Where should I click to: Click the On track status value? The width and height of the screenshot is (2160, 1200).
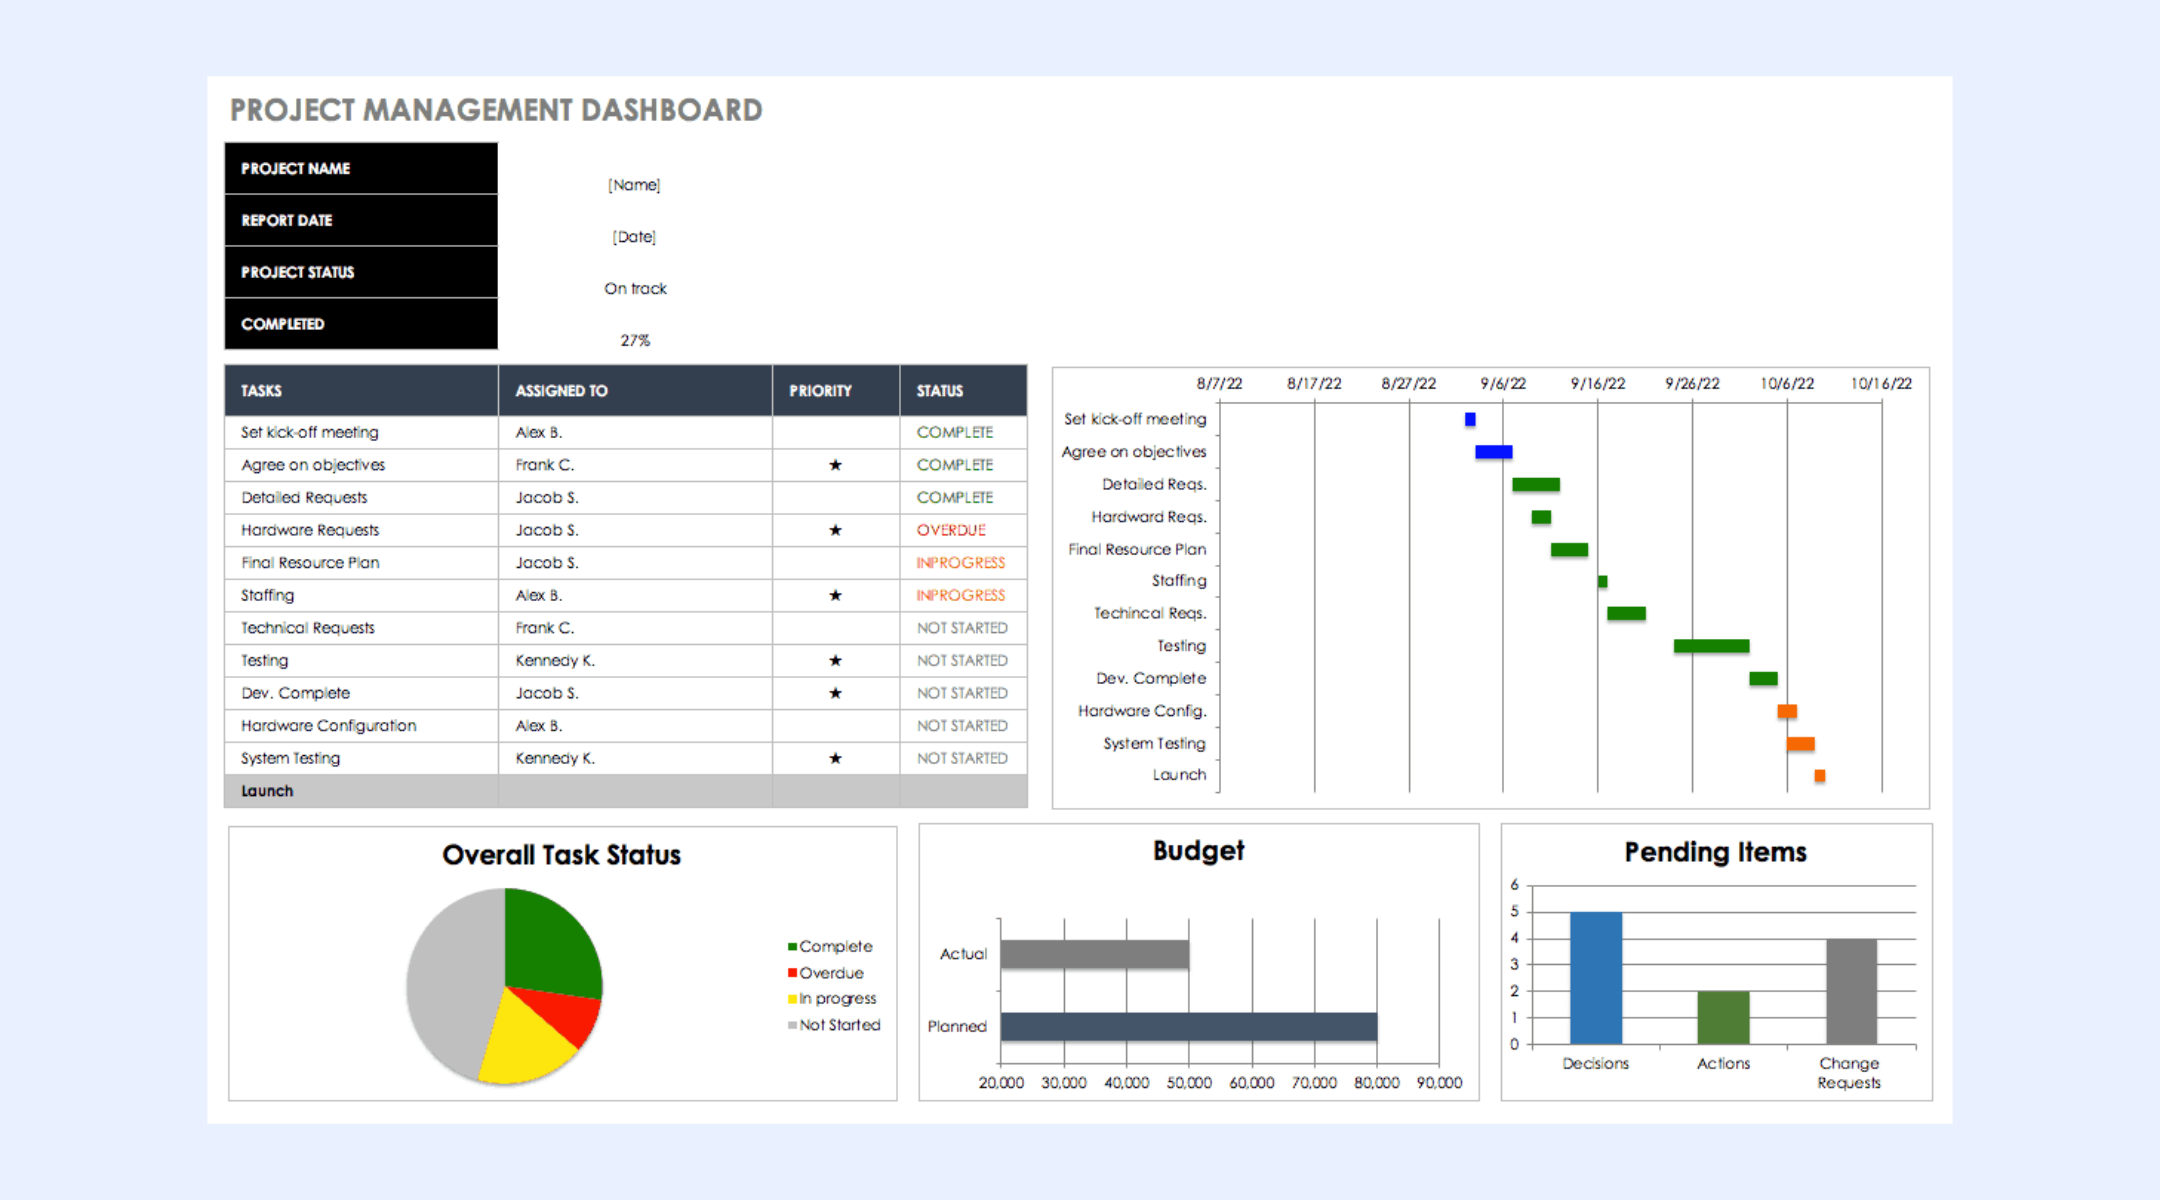click(635, 288)
